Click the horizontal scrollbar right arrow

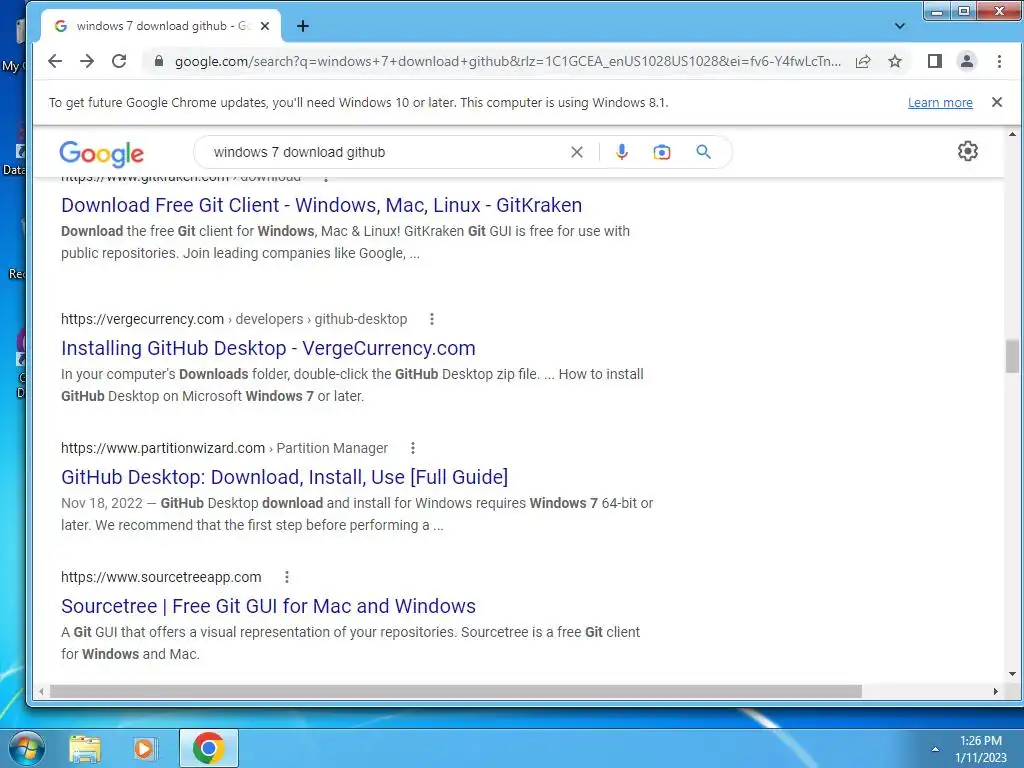995,692
